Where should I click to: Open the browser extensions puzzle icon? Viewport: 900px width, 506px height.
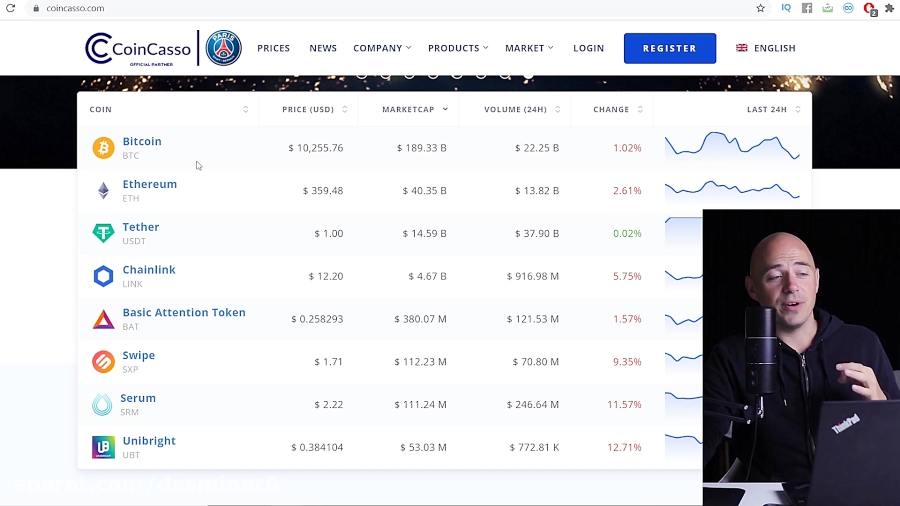[x=890, y=8]
